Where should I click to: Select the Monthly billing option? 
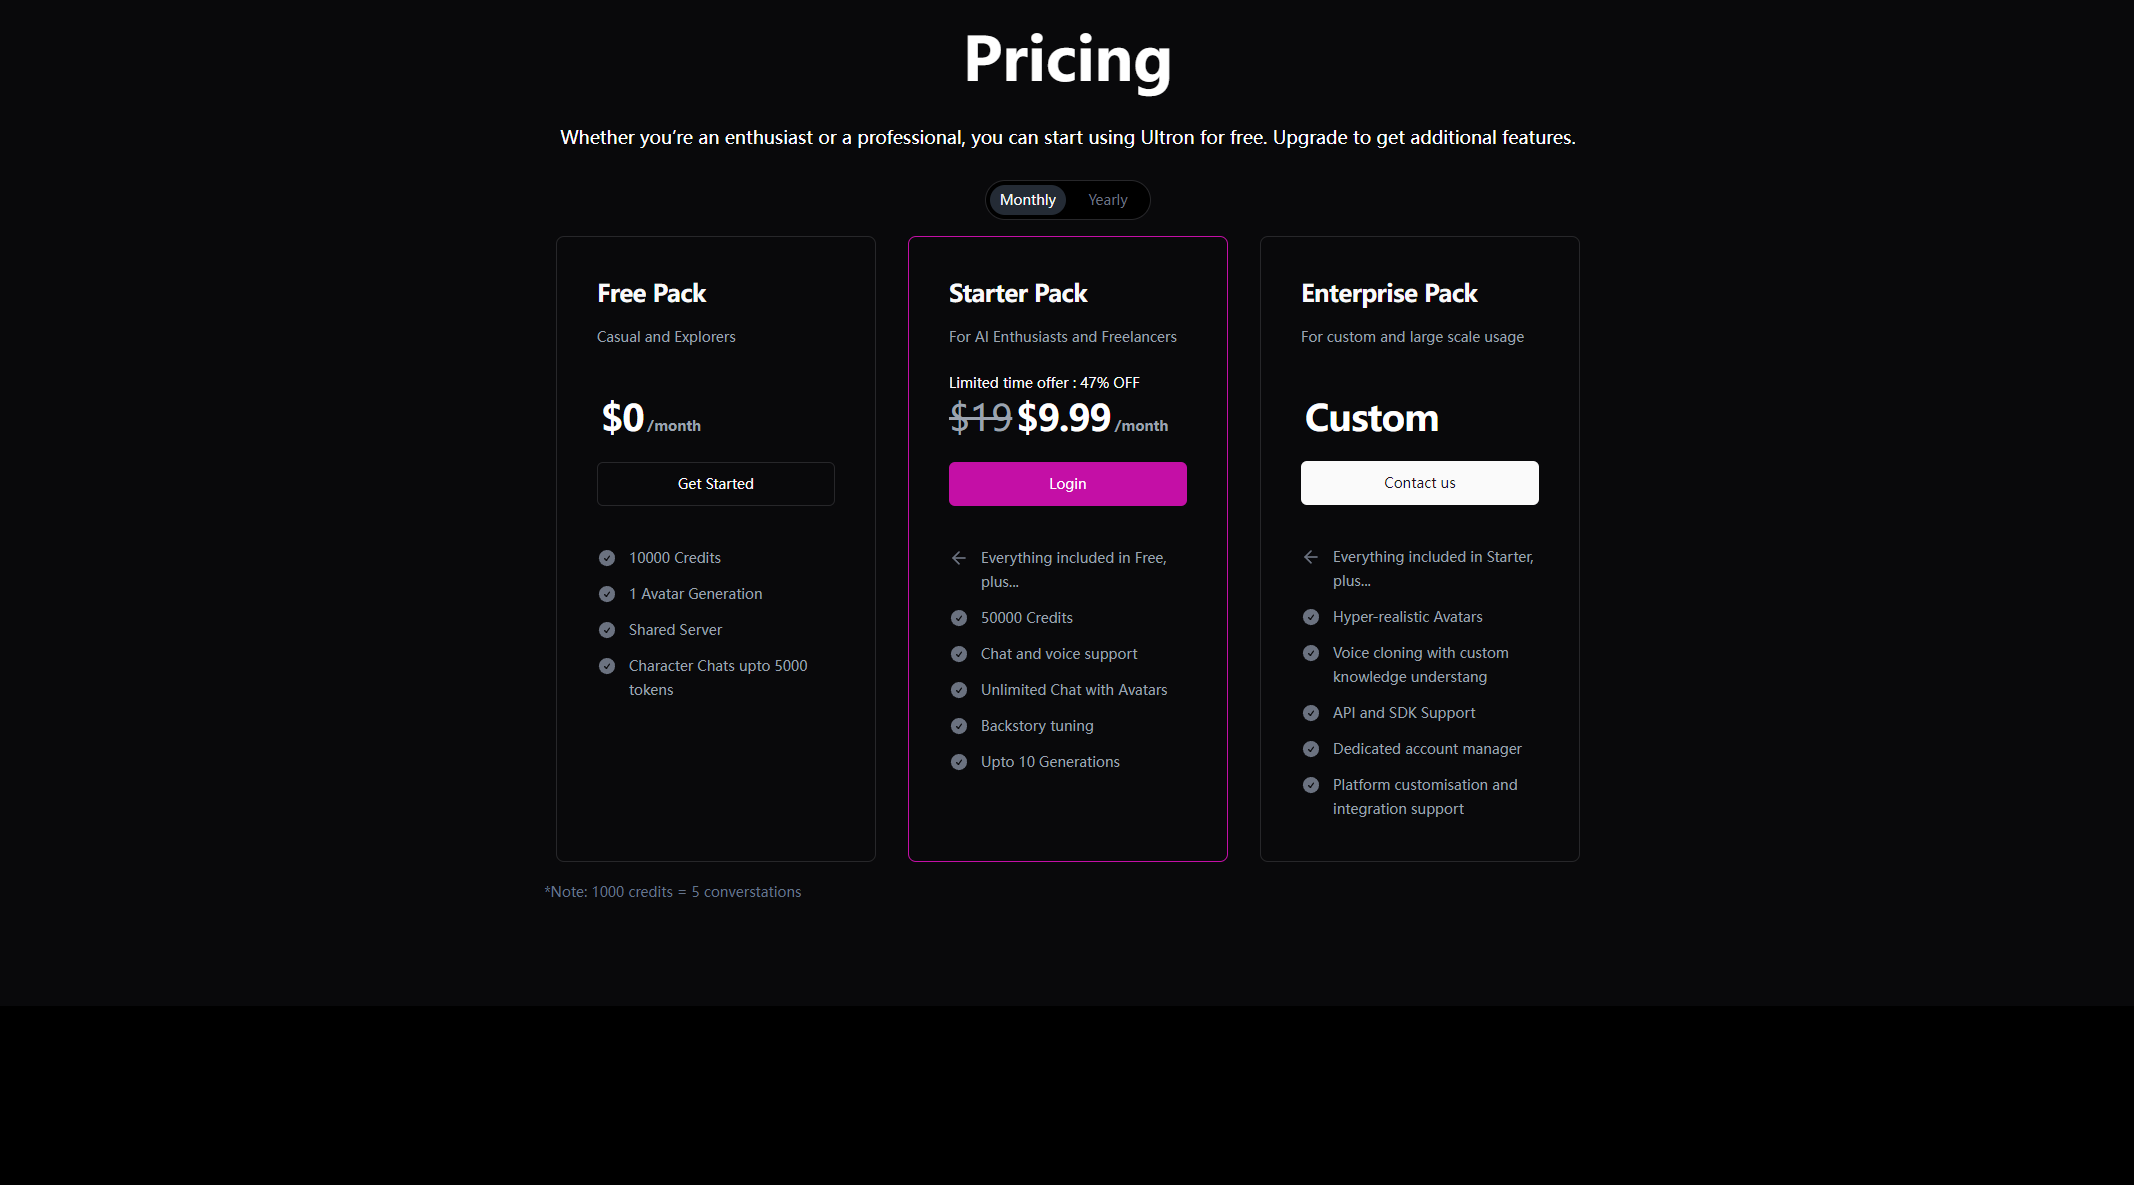(x=1027, y=200)
